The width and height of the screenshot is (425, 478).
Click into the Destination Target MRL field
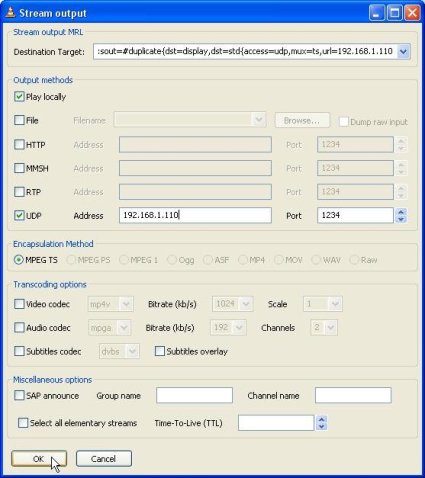pyautogui.click(x=245, y=52)
